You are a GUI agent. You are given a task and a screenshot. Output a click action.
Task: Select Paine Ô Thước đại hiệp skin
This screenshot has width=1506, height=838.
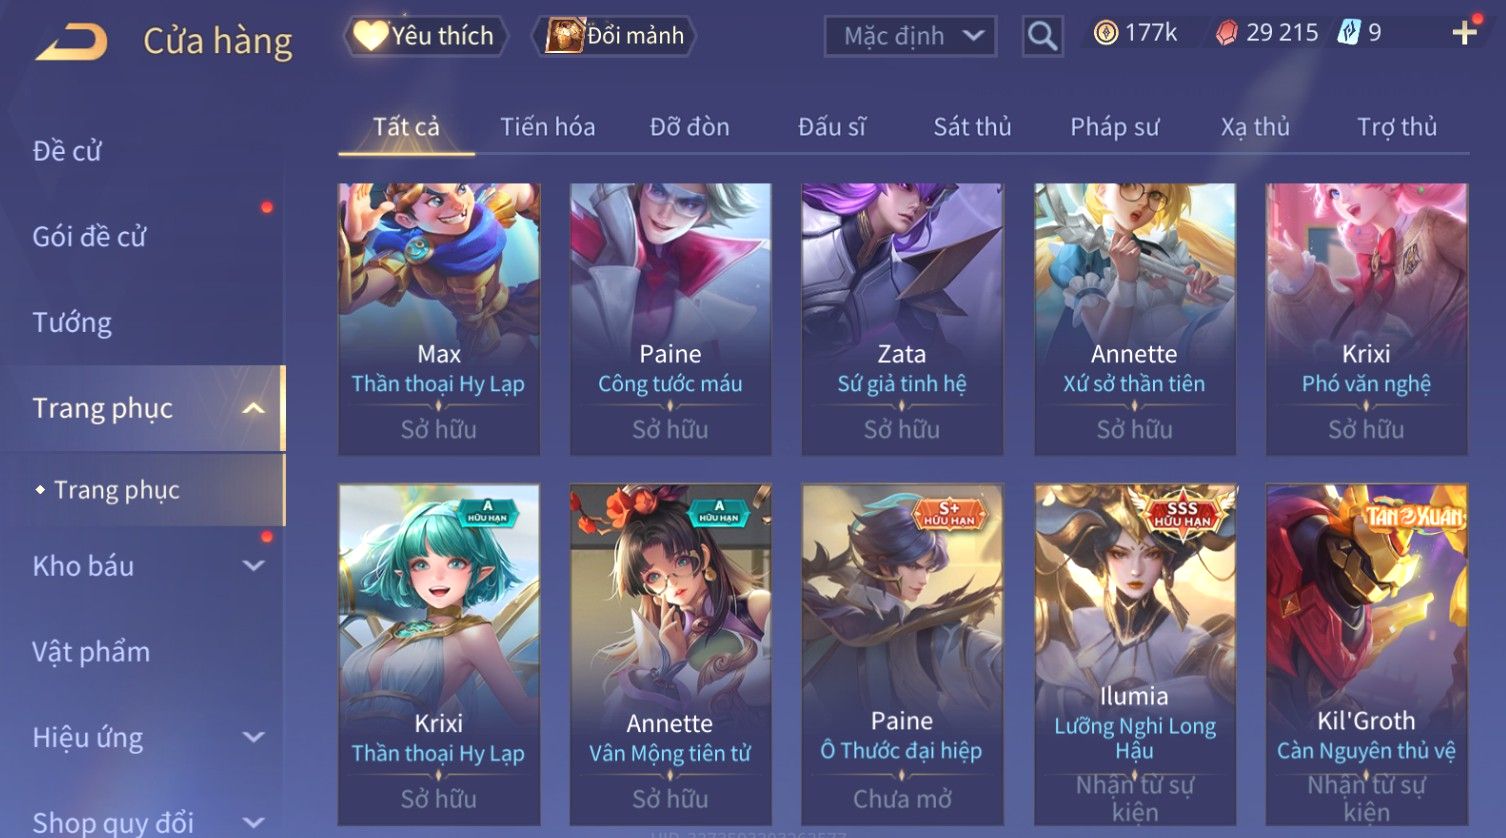[x=902, y=655]
